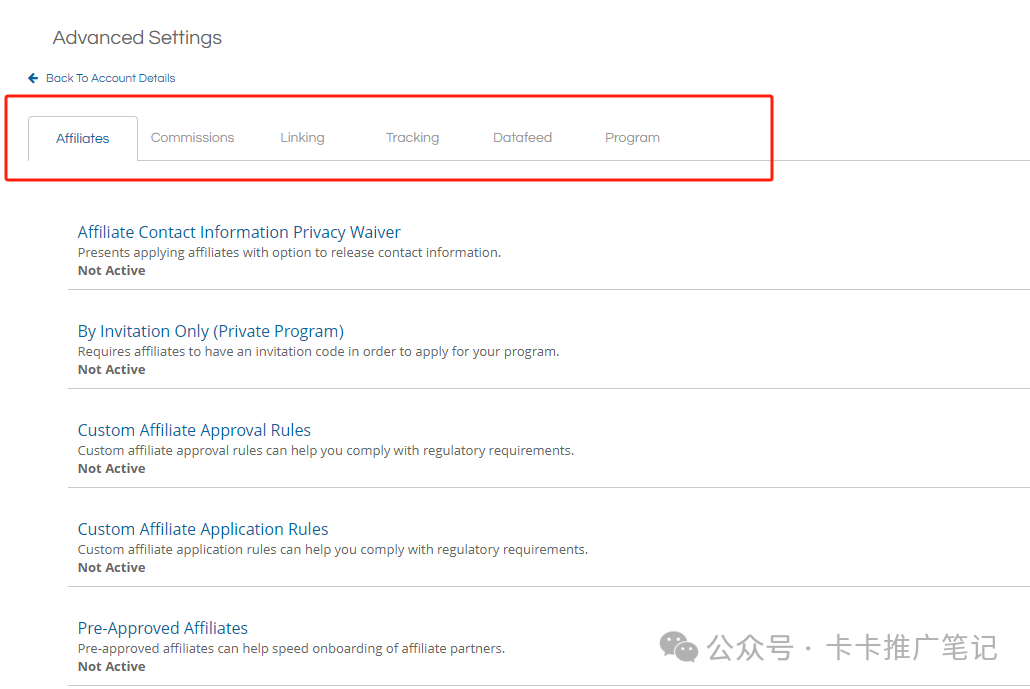Image resolution: width=1030 pixels, height=689 pixels.
Task: Click the invitation code description text
Action: click(x=318, y=352)
